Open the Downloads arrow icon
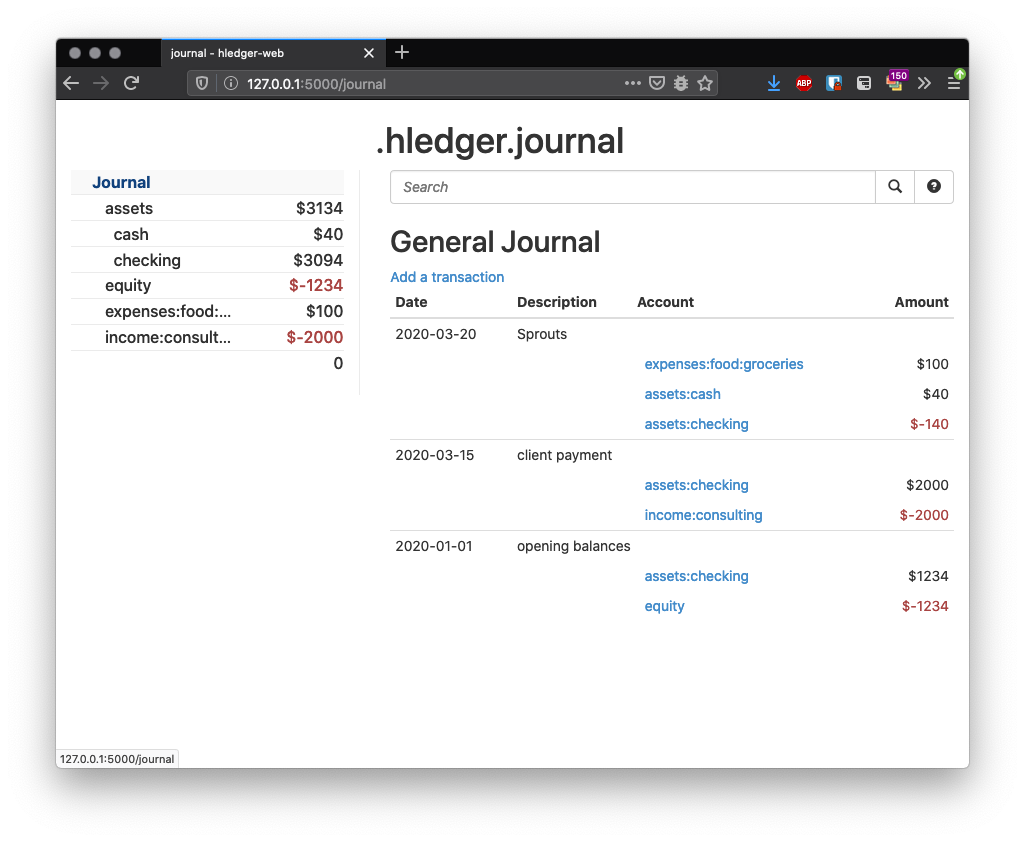The height and width of the screenshot is (842, 1025). pos(774,83)
